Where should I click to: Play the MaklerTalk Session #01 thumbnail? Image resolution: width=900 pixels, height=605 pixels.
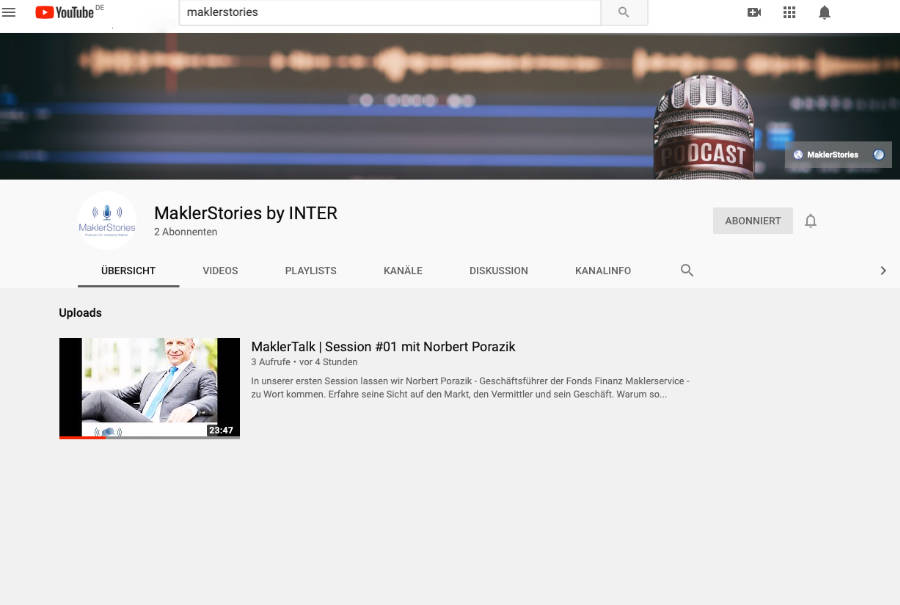pyautogui.click(x=149, y=388)
